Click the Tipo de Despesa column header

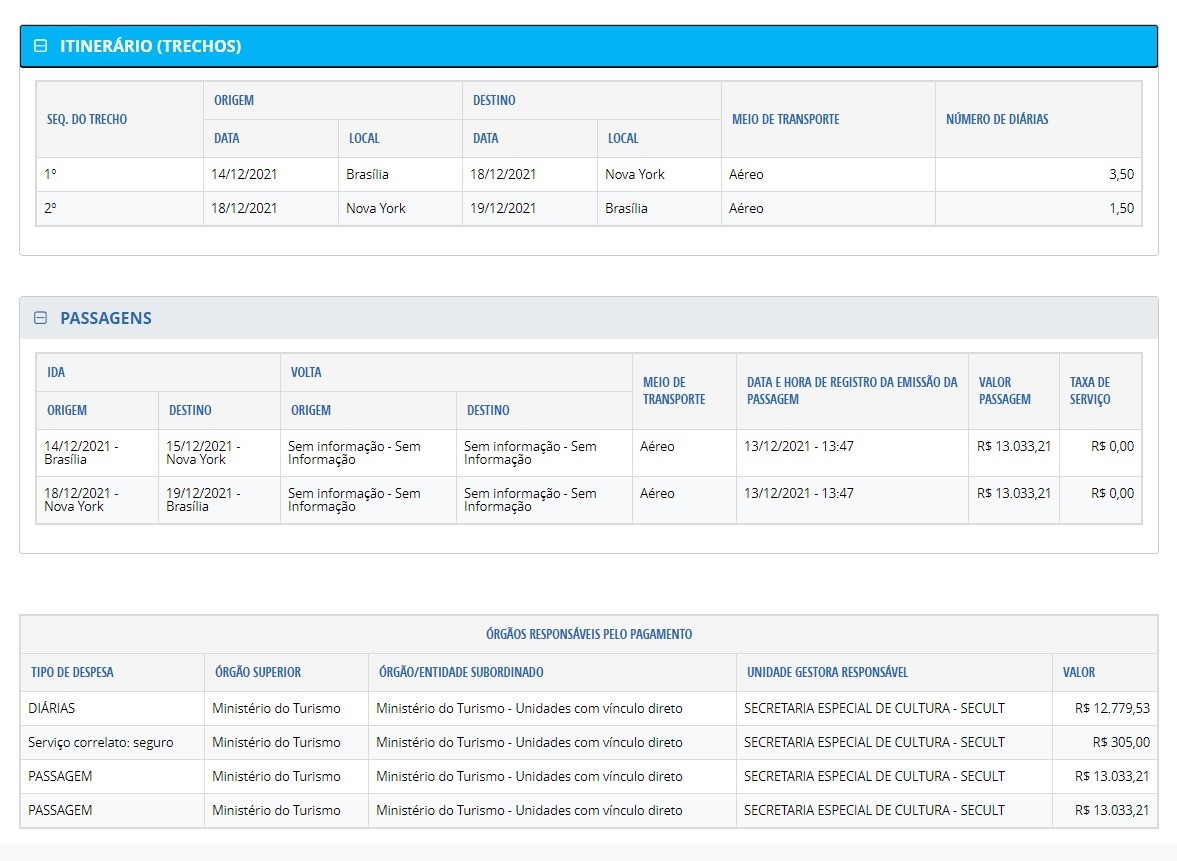pos(72,672)
